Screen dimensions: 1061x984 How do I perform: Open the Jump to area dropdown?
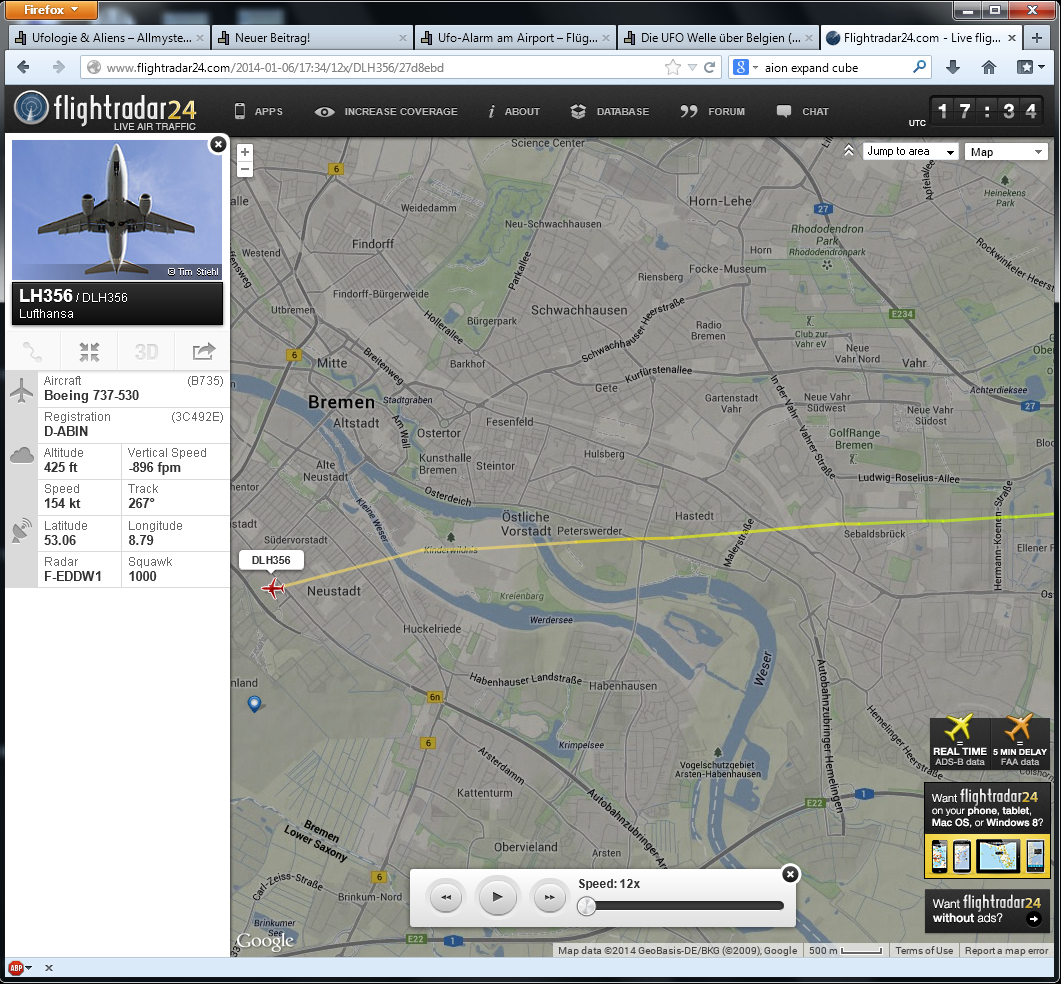pos(909,152)
